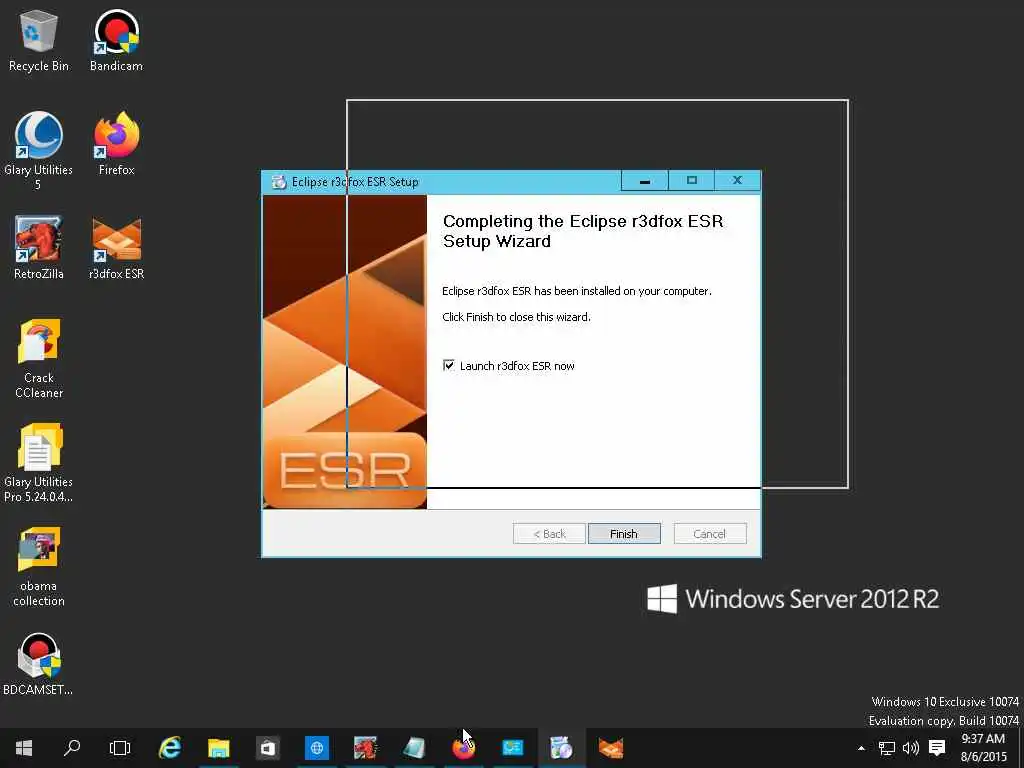Viewport: 1024px width, 768px height.
Task: Select the Glary Utilities 5 shortcut
Action: click(39, 152)
